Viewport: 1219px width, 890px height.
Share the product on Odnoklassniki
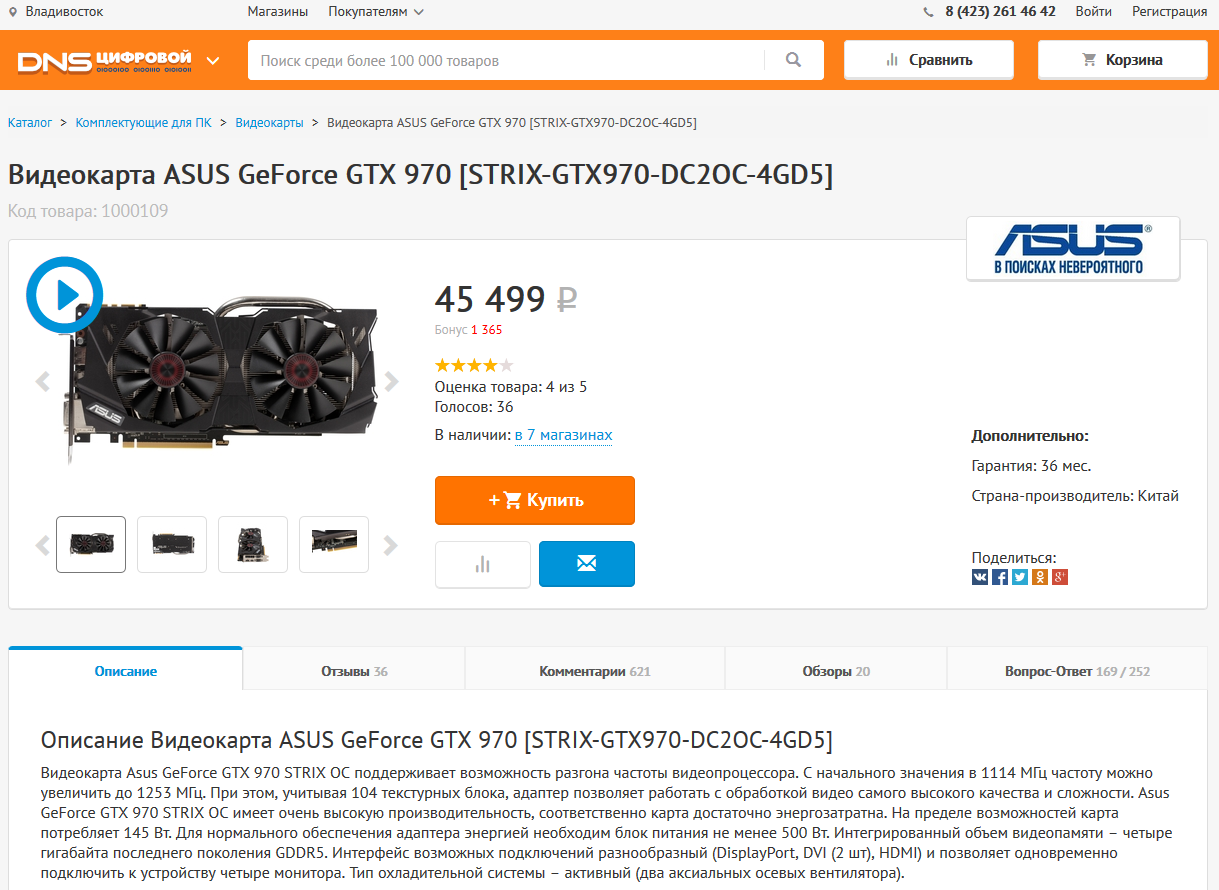[1040, 577]
